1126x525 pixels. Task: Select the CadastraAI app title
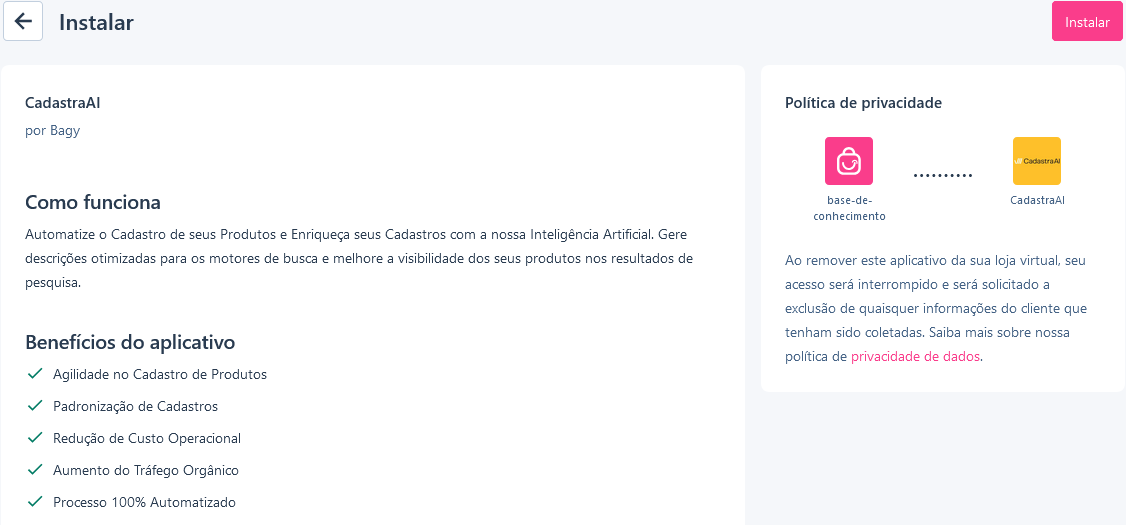pyautogui.click(x=62, y=103)
